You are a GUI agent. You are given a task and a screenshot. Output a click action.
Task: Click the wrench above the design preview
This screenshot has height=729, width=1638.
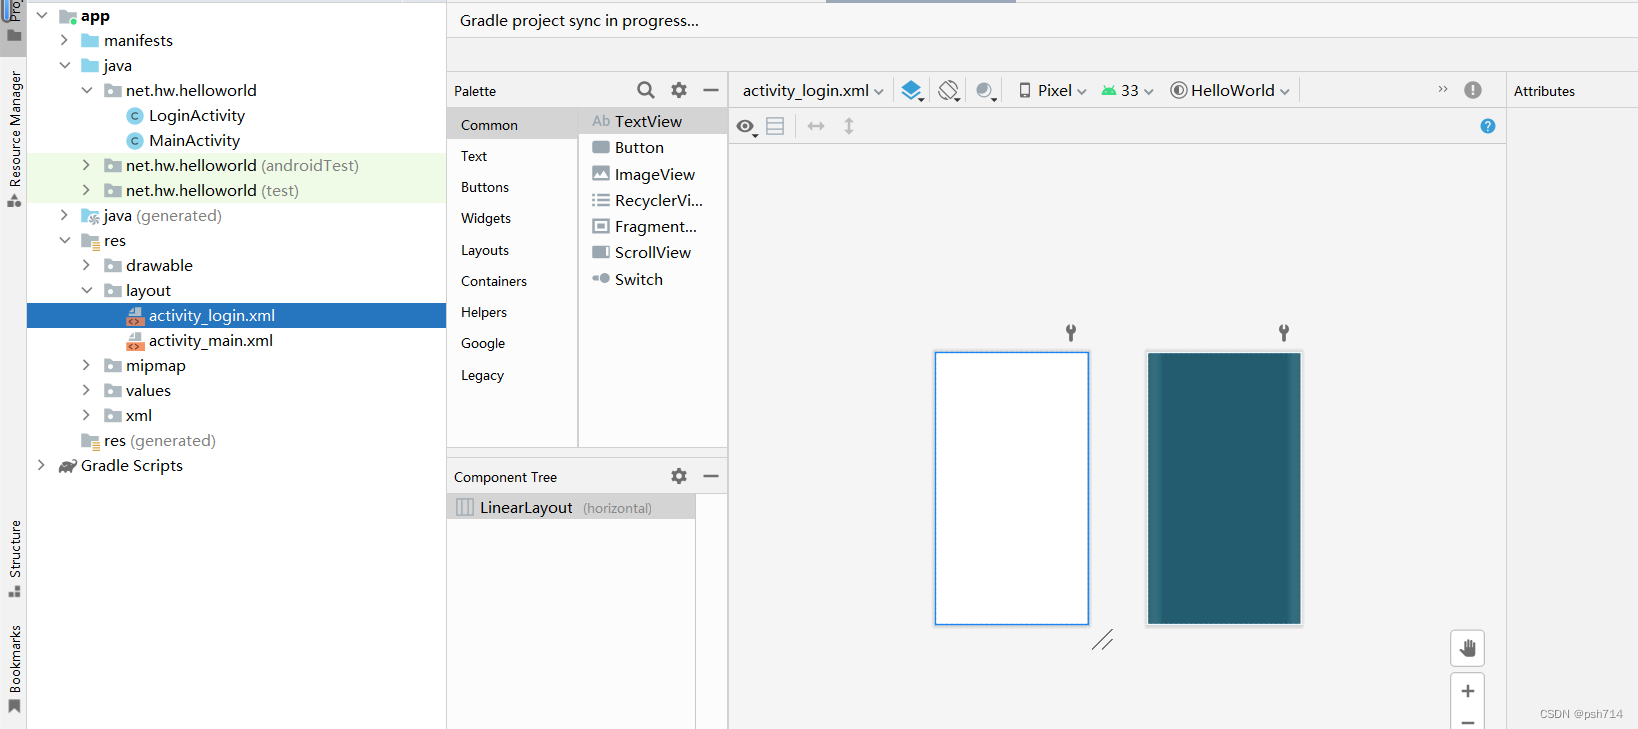click(1071, 333)
